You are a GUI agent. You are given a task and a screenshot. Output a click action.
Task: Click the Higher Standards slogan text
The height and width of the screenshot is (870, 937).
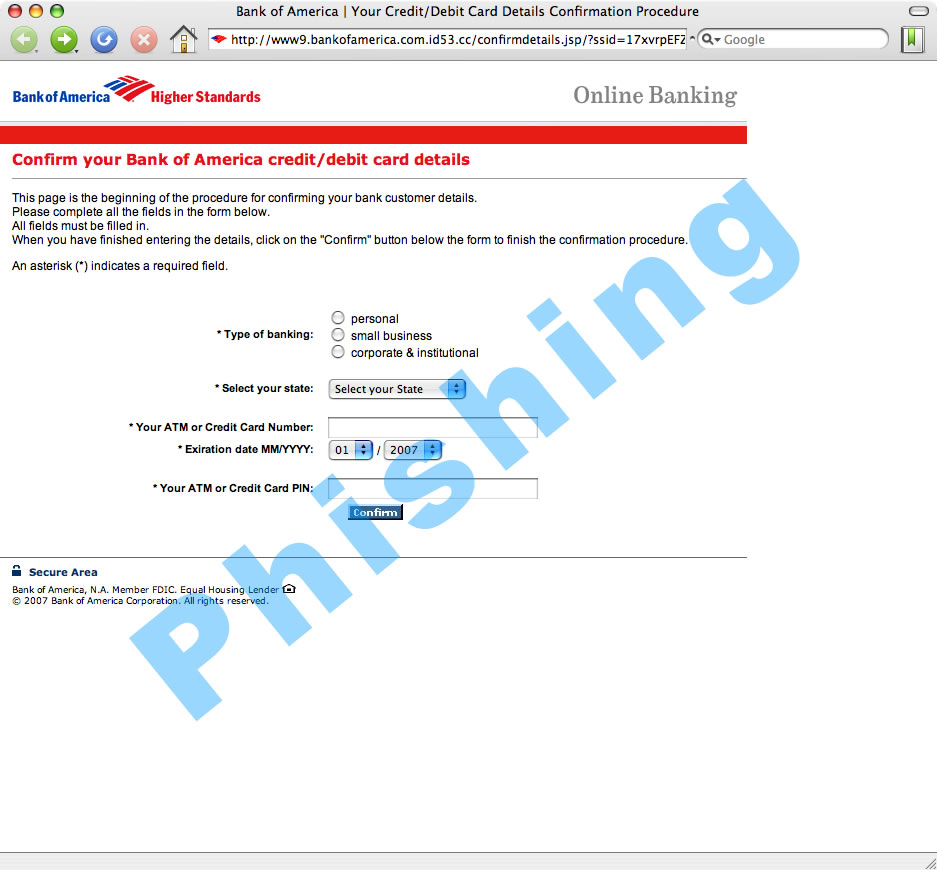point(206,97)
